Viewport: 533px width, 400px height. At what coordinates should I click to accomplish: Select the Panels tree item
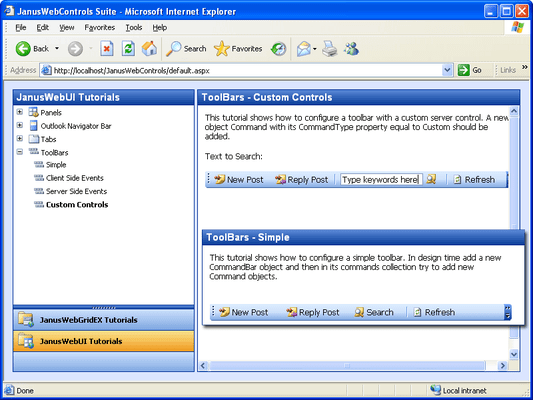point(51,112)
